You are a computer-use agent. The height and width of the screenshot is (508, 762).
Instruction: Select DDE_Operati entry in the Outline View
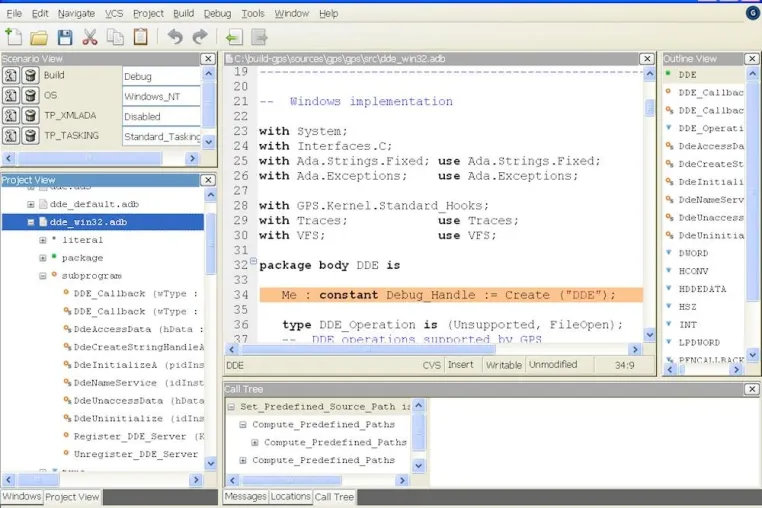710,128
